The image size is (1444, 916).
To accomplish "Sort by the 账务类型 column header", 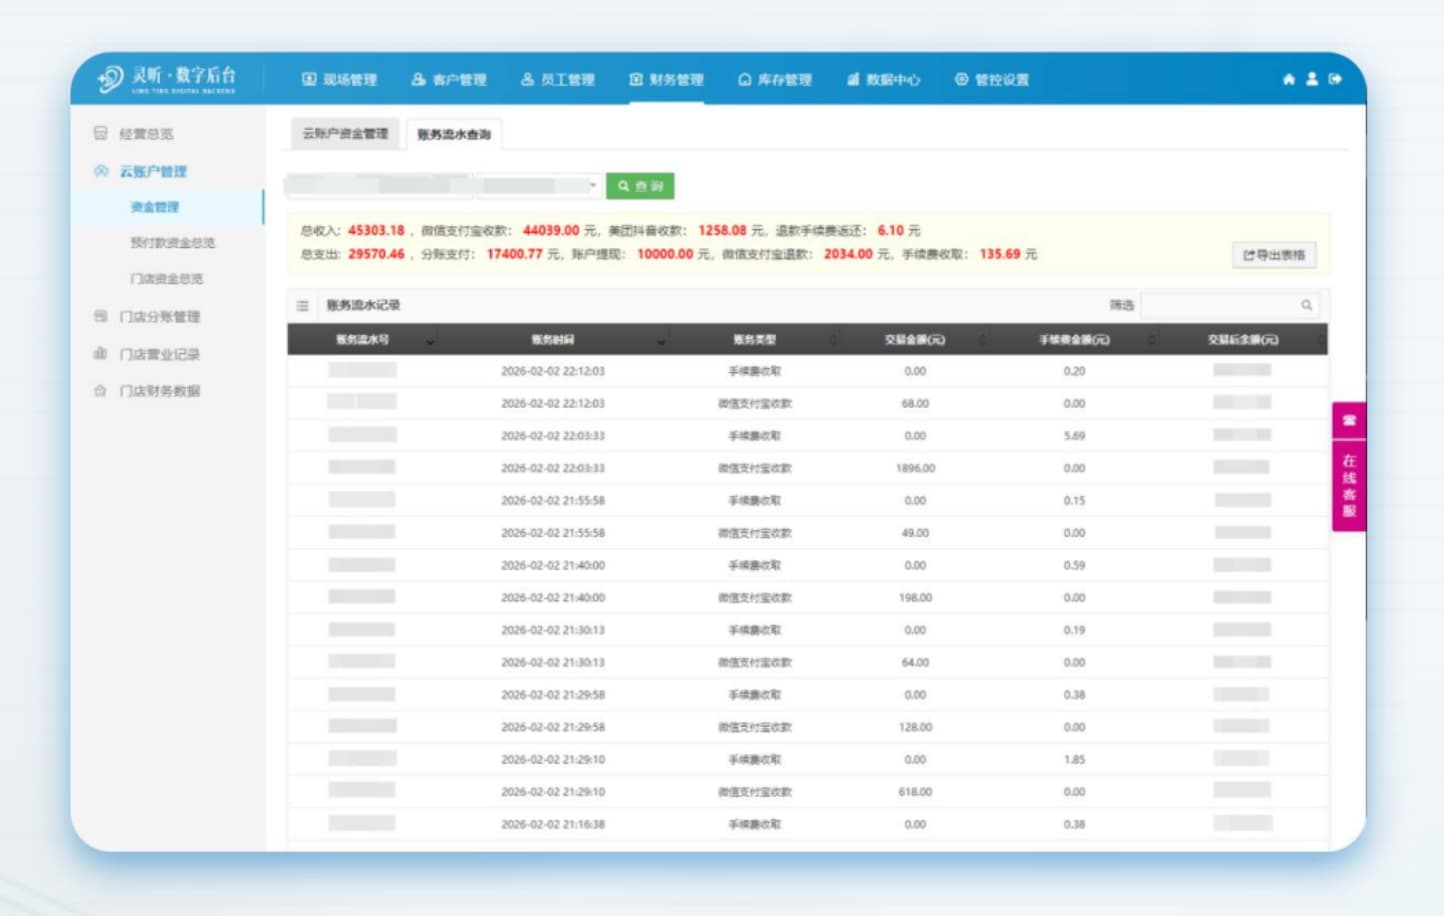I will coord(755,340).
